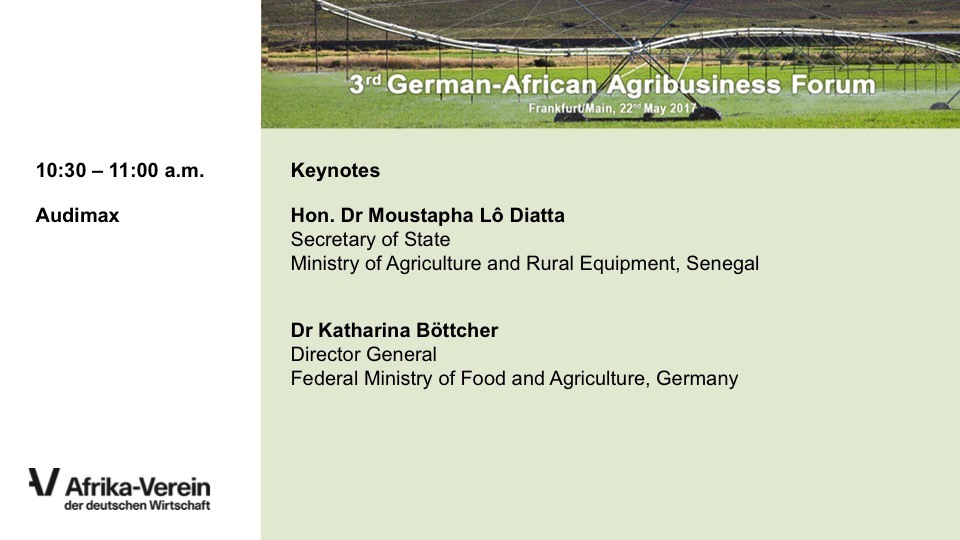960x540 pixels.
Task: Click the 'Director General' title line
Action: 363,354
